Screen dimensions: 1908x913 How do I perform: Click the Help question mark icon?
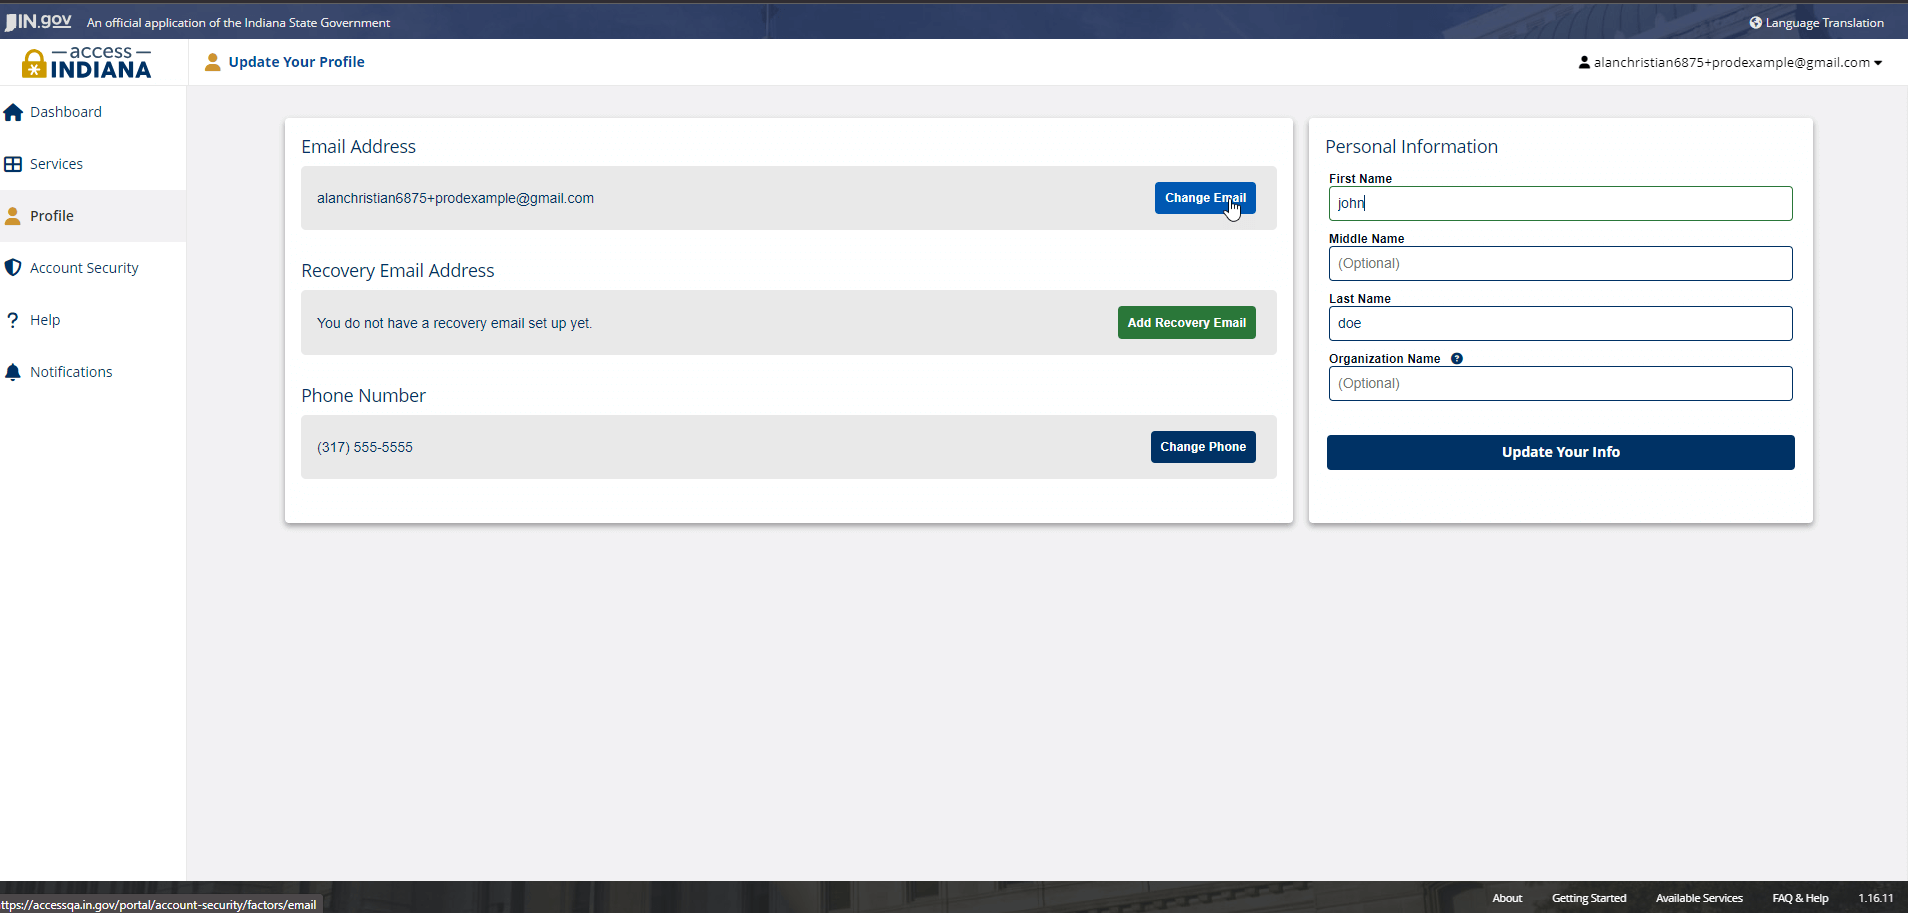coord(13,320)
